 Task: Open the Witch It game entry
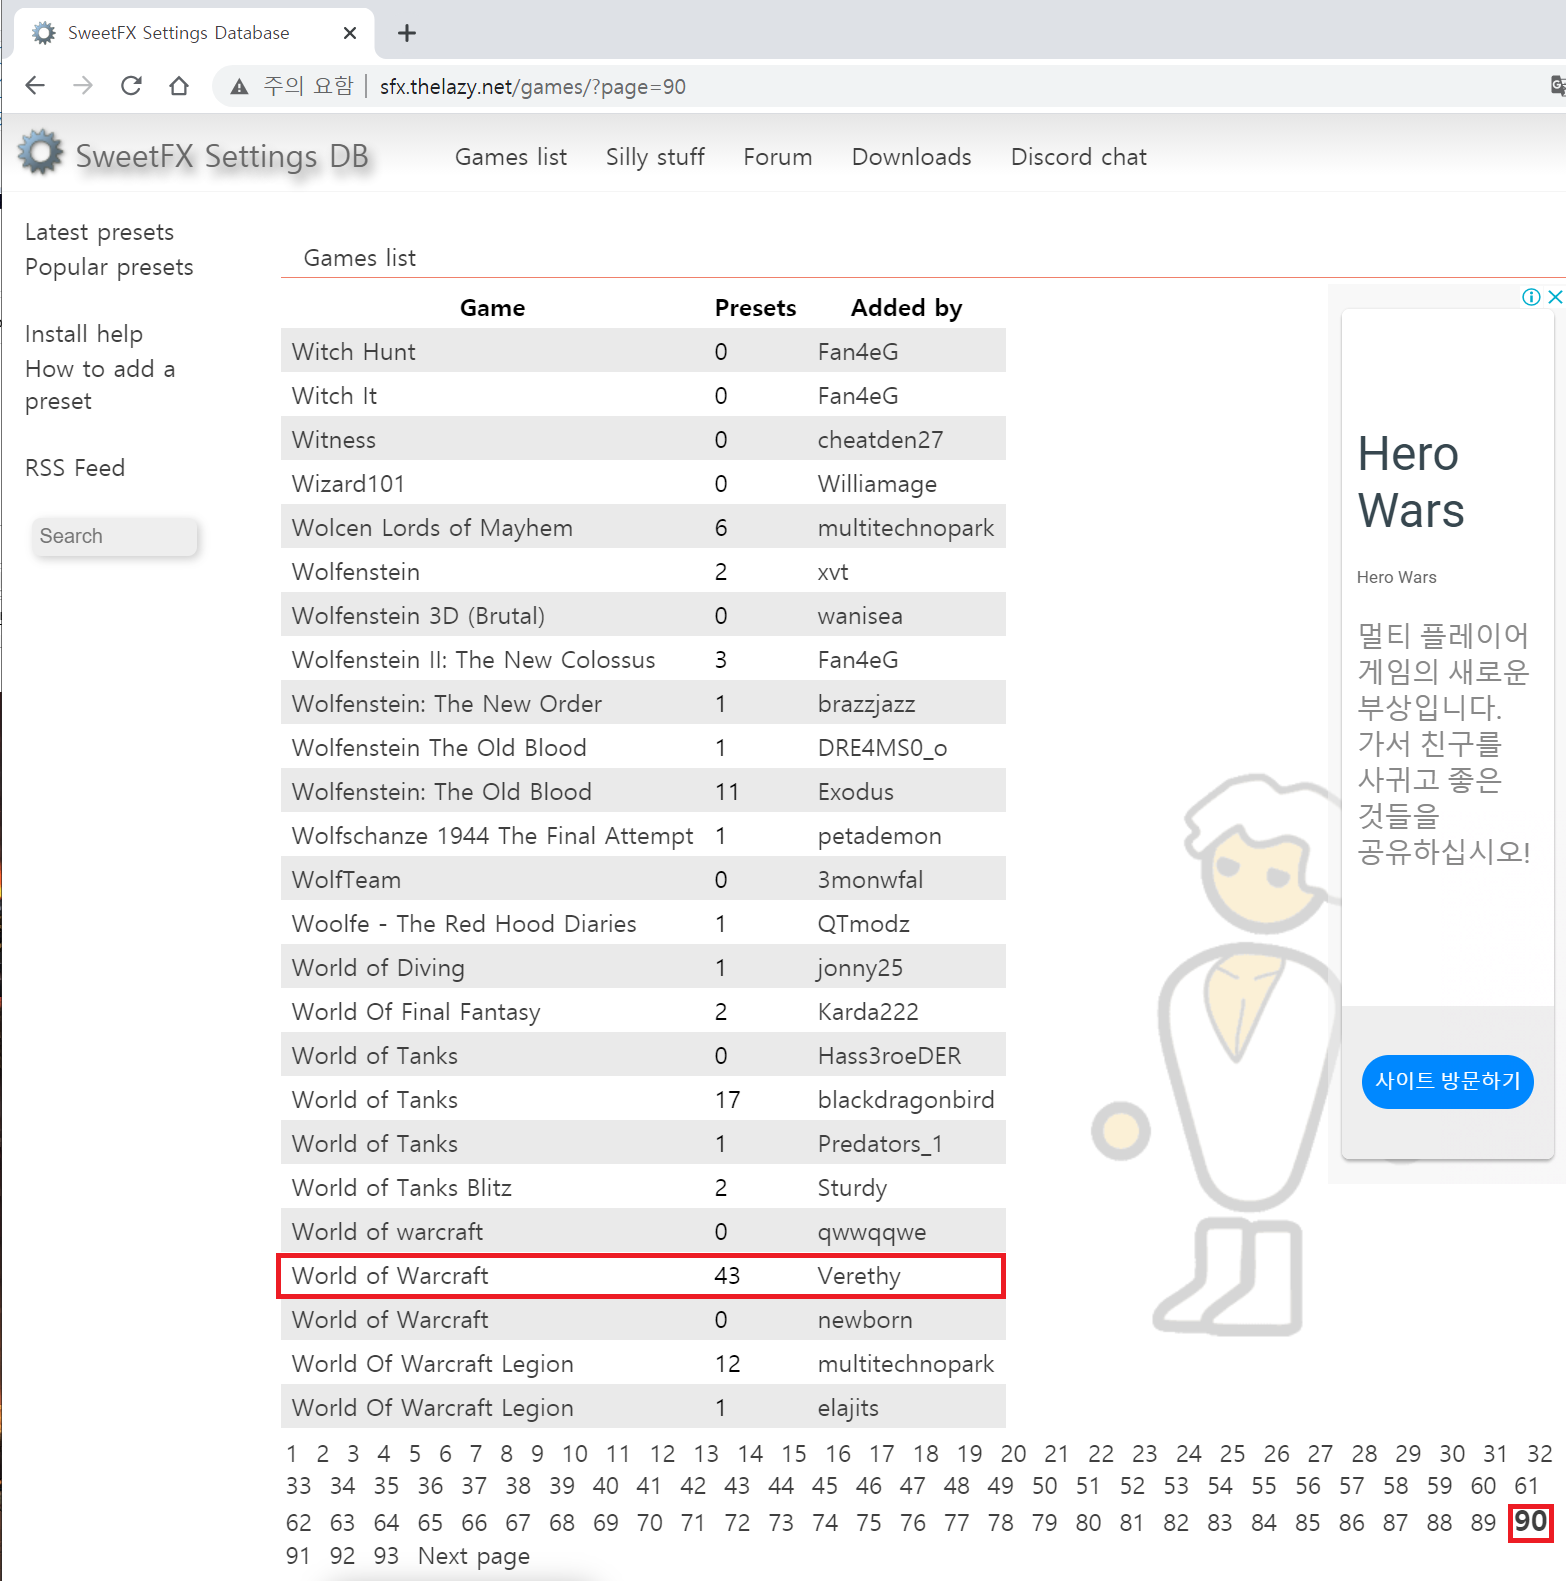334,396
